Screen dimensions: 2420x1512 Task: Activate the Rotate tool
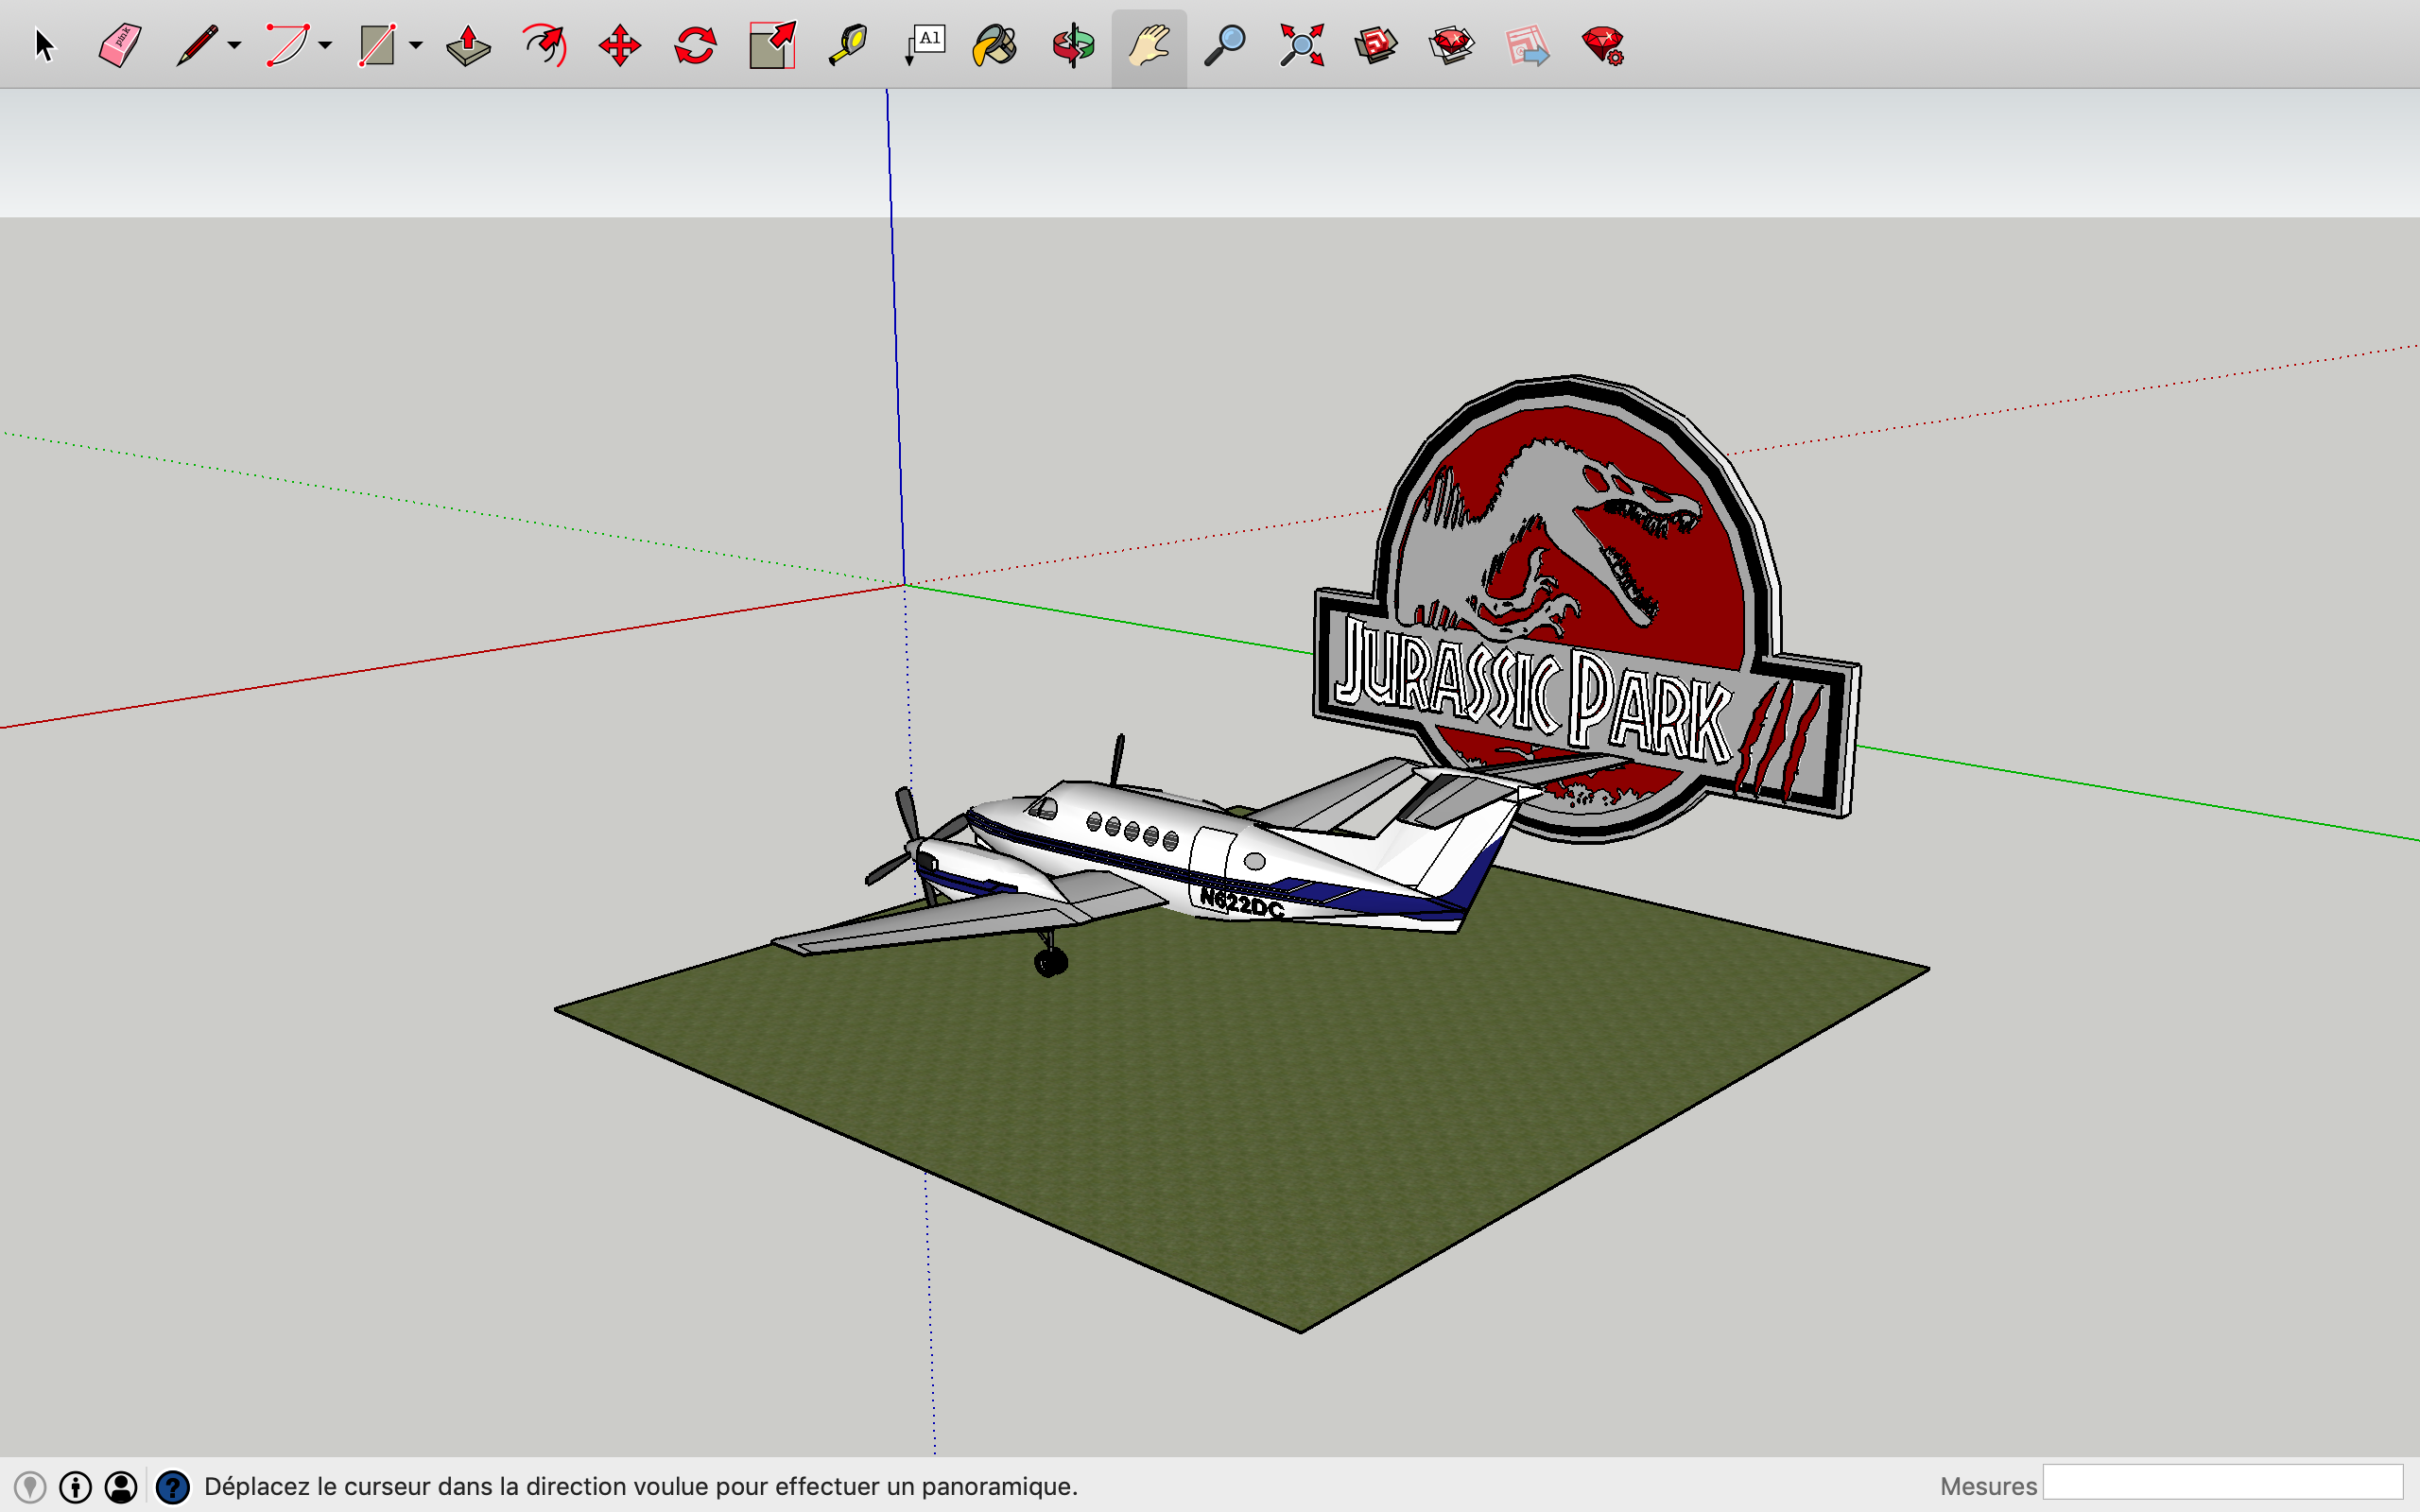point(695,45)
